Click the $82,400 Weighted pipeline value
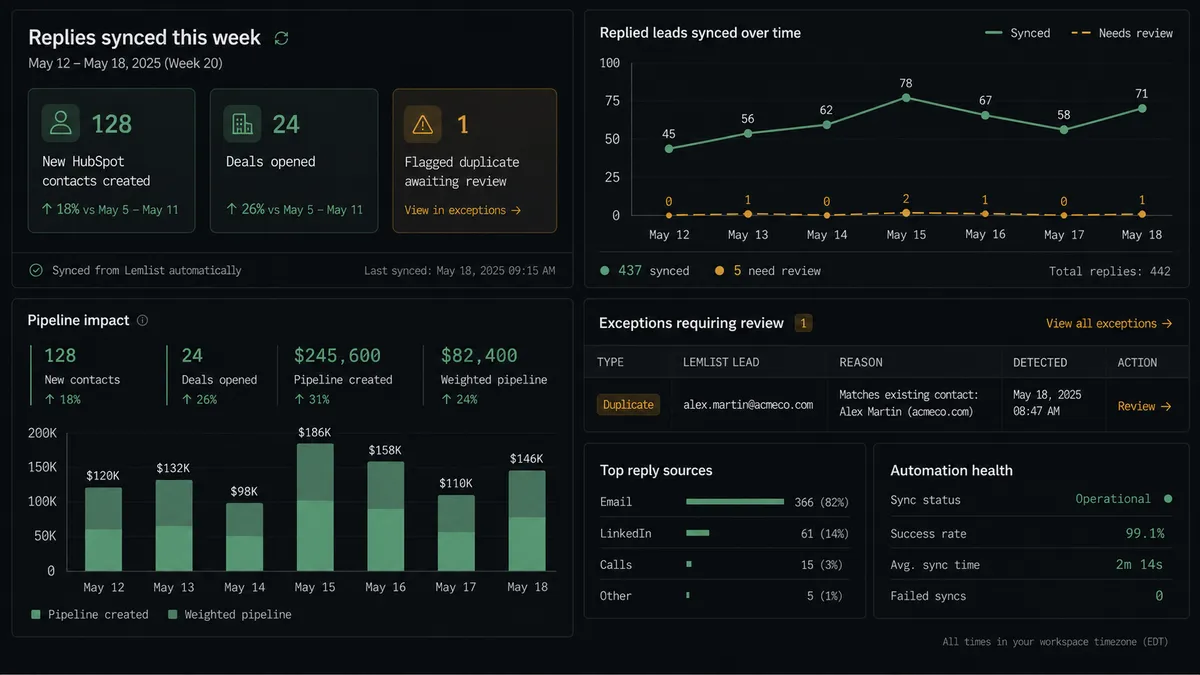Image resolution: width=1200 pixels, height=675 pixels. pyautogui.click(x=479, y=355)
